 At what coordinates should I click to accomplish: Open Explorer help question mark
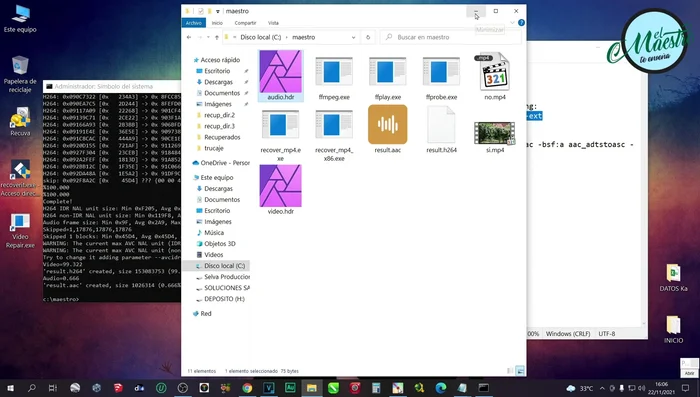coord(521,23)
